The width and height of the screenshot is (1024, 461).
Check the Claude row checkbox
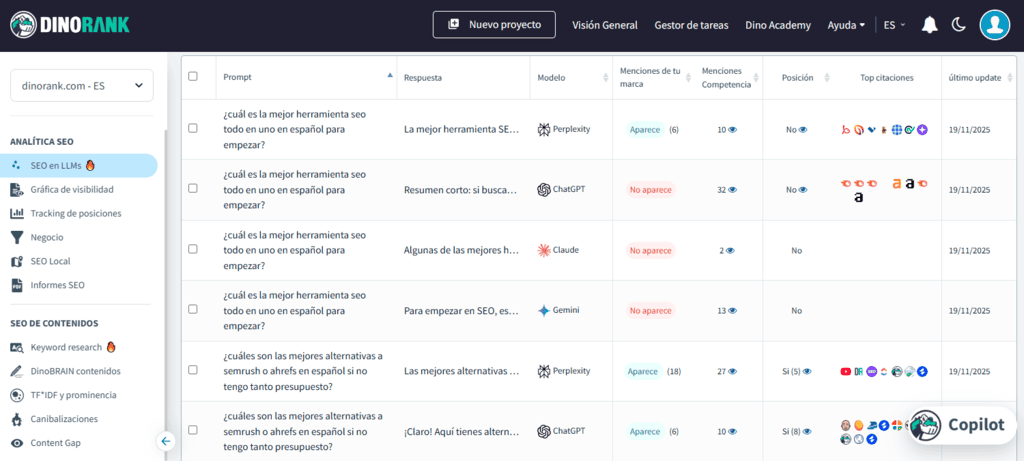coord(193,249)
